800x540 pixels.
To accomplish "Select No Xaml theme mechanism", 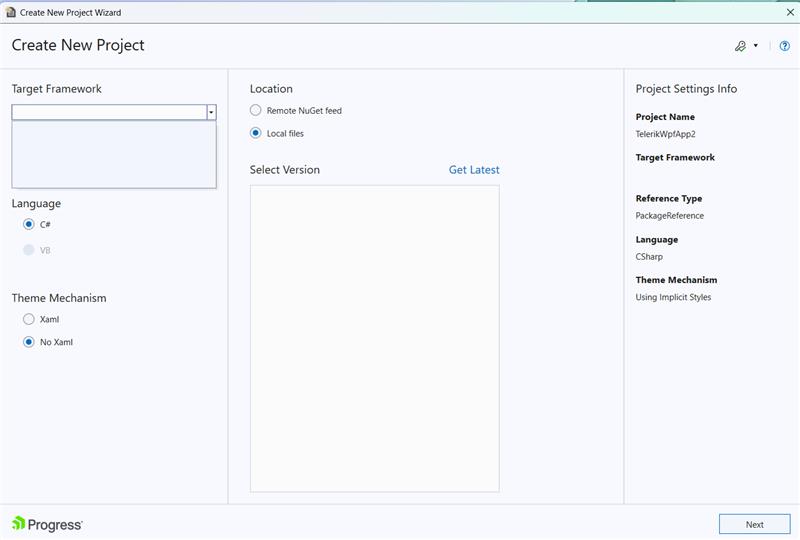I will pyautogui.click(x=29, y=342).
